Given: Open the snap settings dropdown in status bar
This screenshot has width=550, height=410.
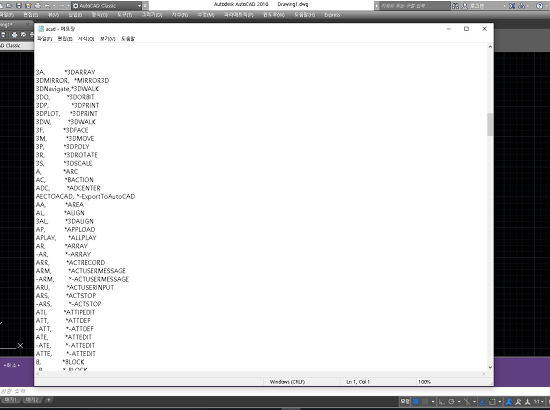Looking at the screenshot, I should coord(433,402).
